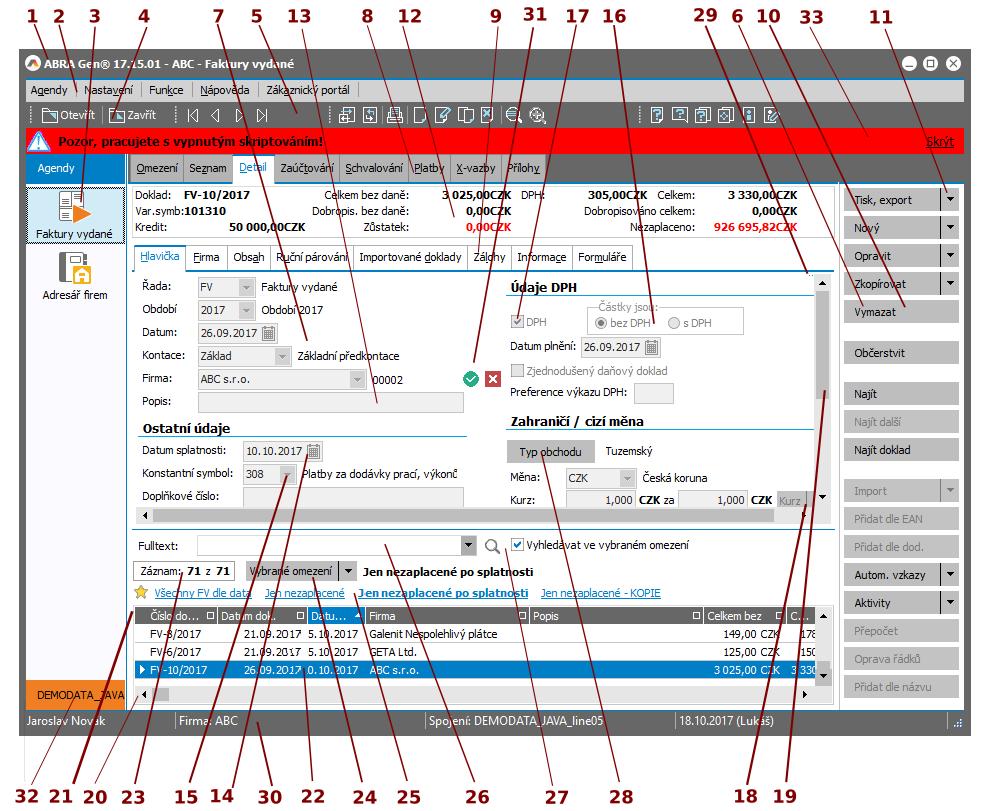Open calendar picker for Datum field
Image resolution: width=983 pixels, height=811 pixels.
[268, 333]
